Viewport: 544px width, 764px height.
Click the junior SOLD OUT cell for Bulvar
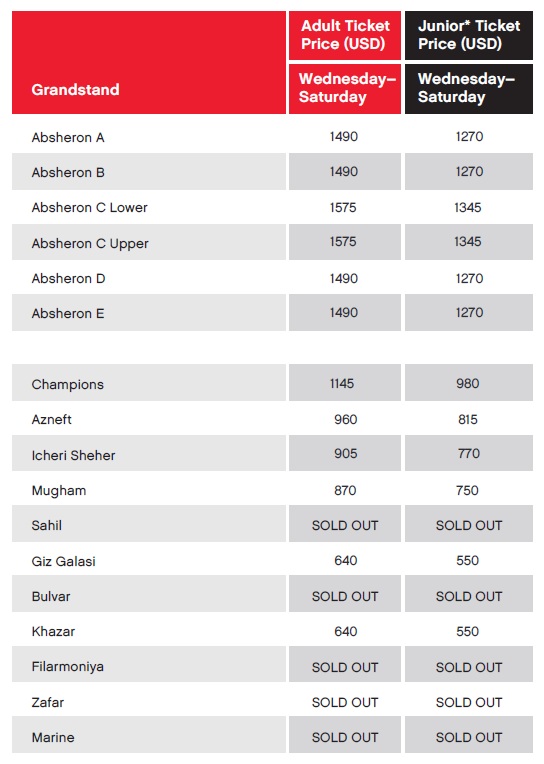tap(468, 594)
